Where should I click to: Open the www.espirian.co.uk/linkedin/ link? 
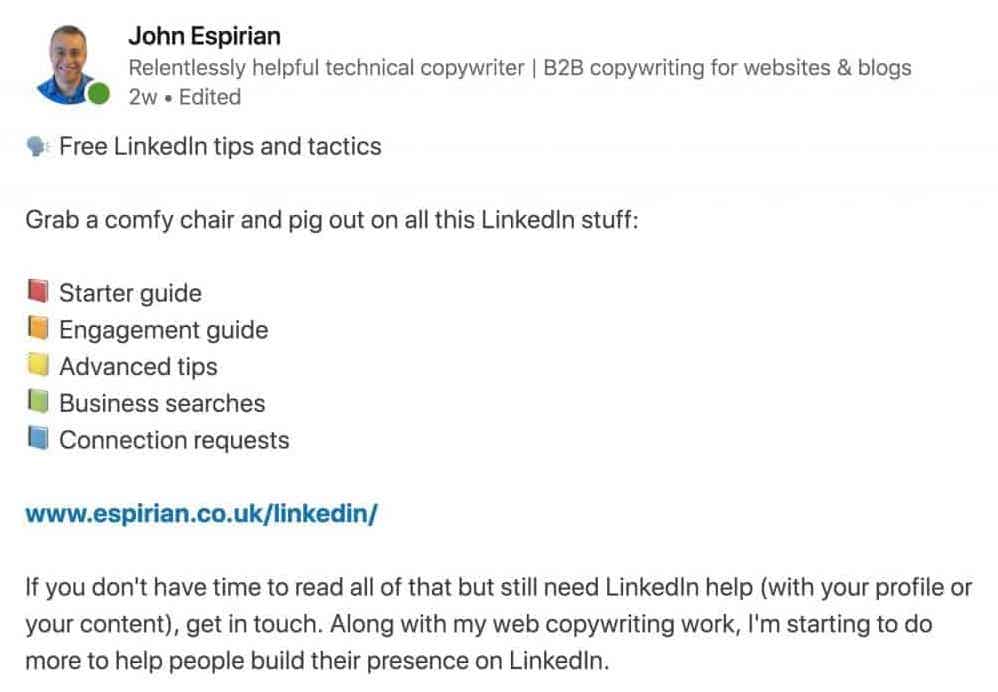[201, 515]
